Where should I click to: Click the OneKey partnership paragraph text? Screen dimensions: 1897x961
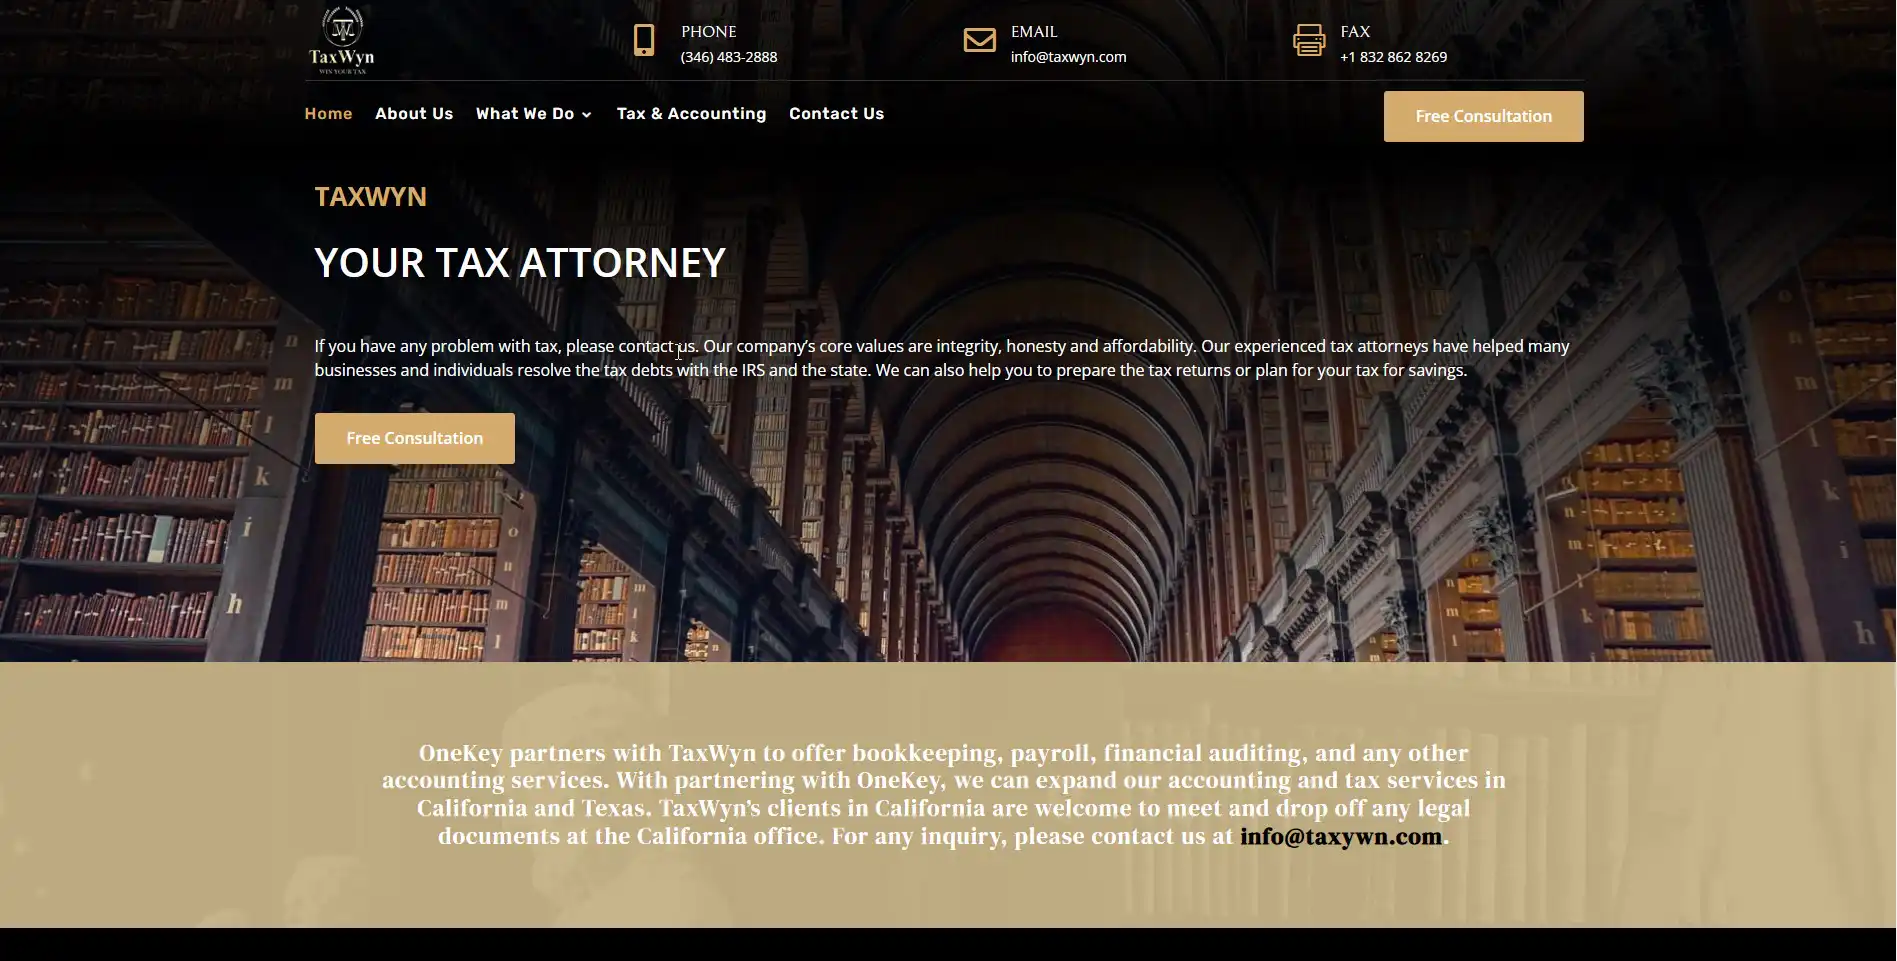[x=942, y=781]
